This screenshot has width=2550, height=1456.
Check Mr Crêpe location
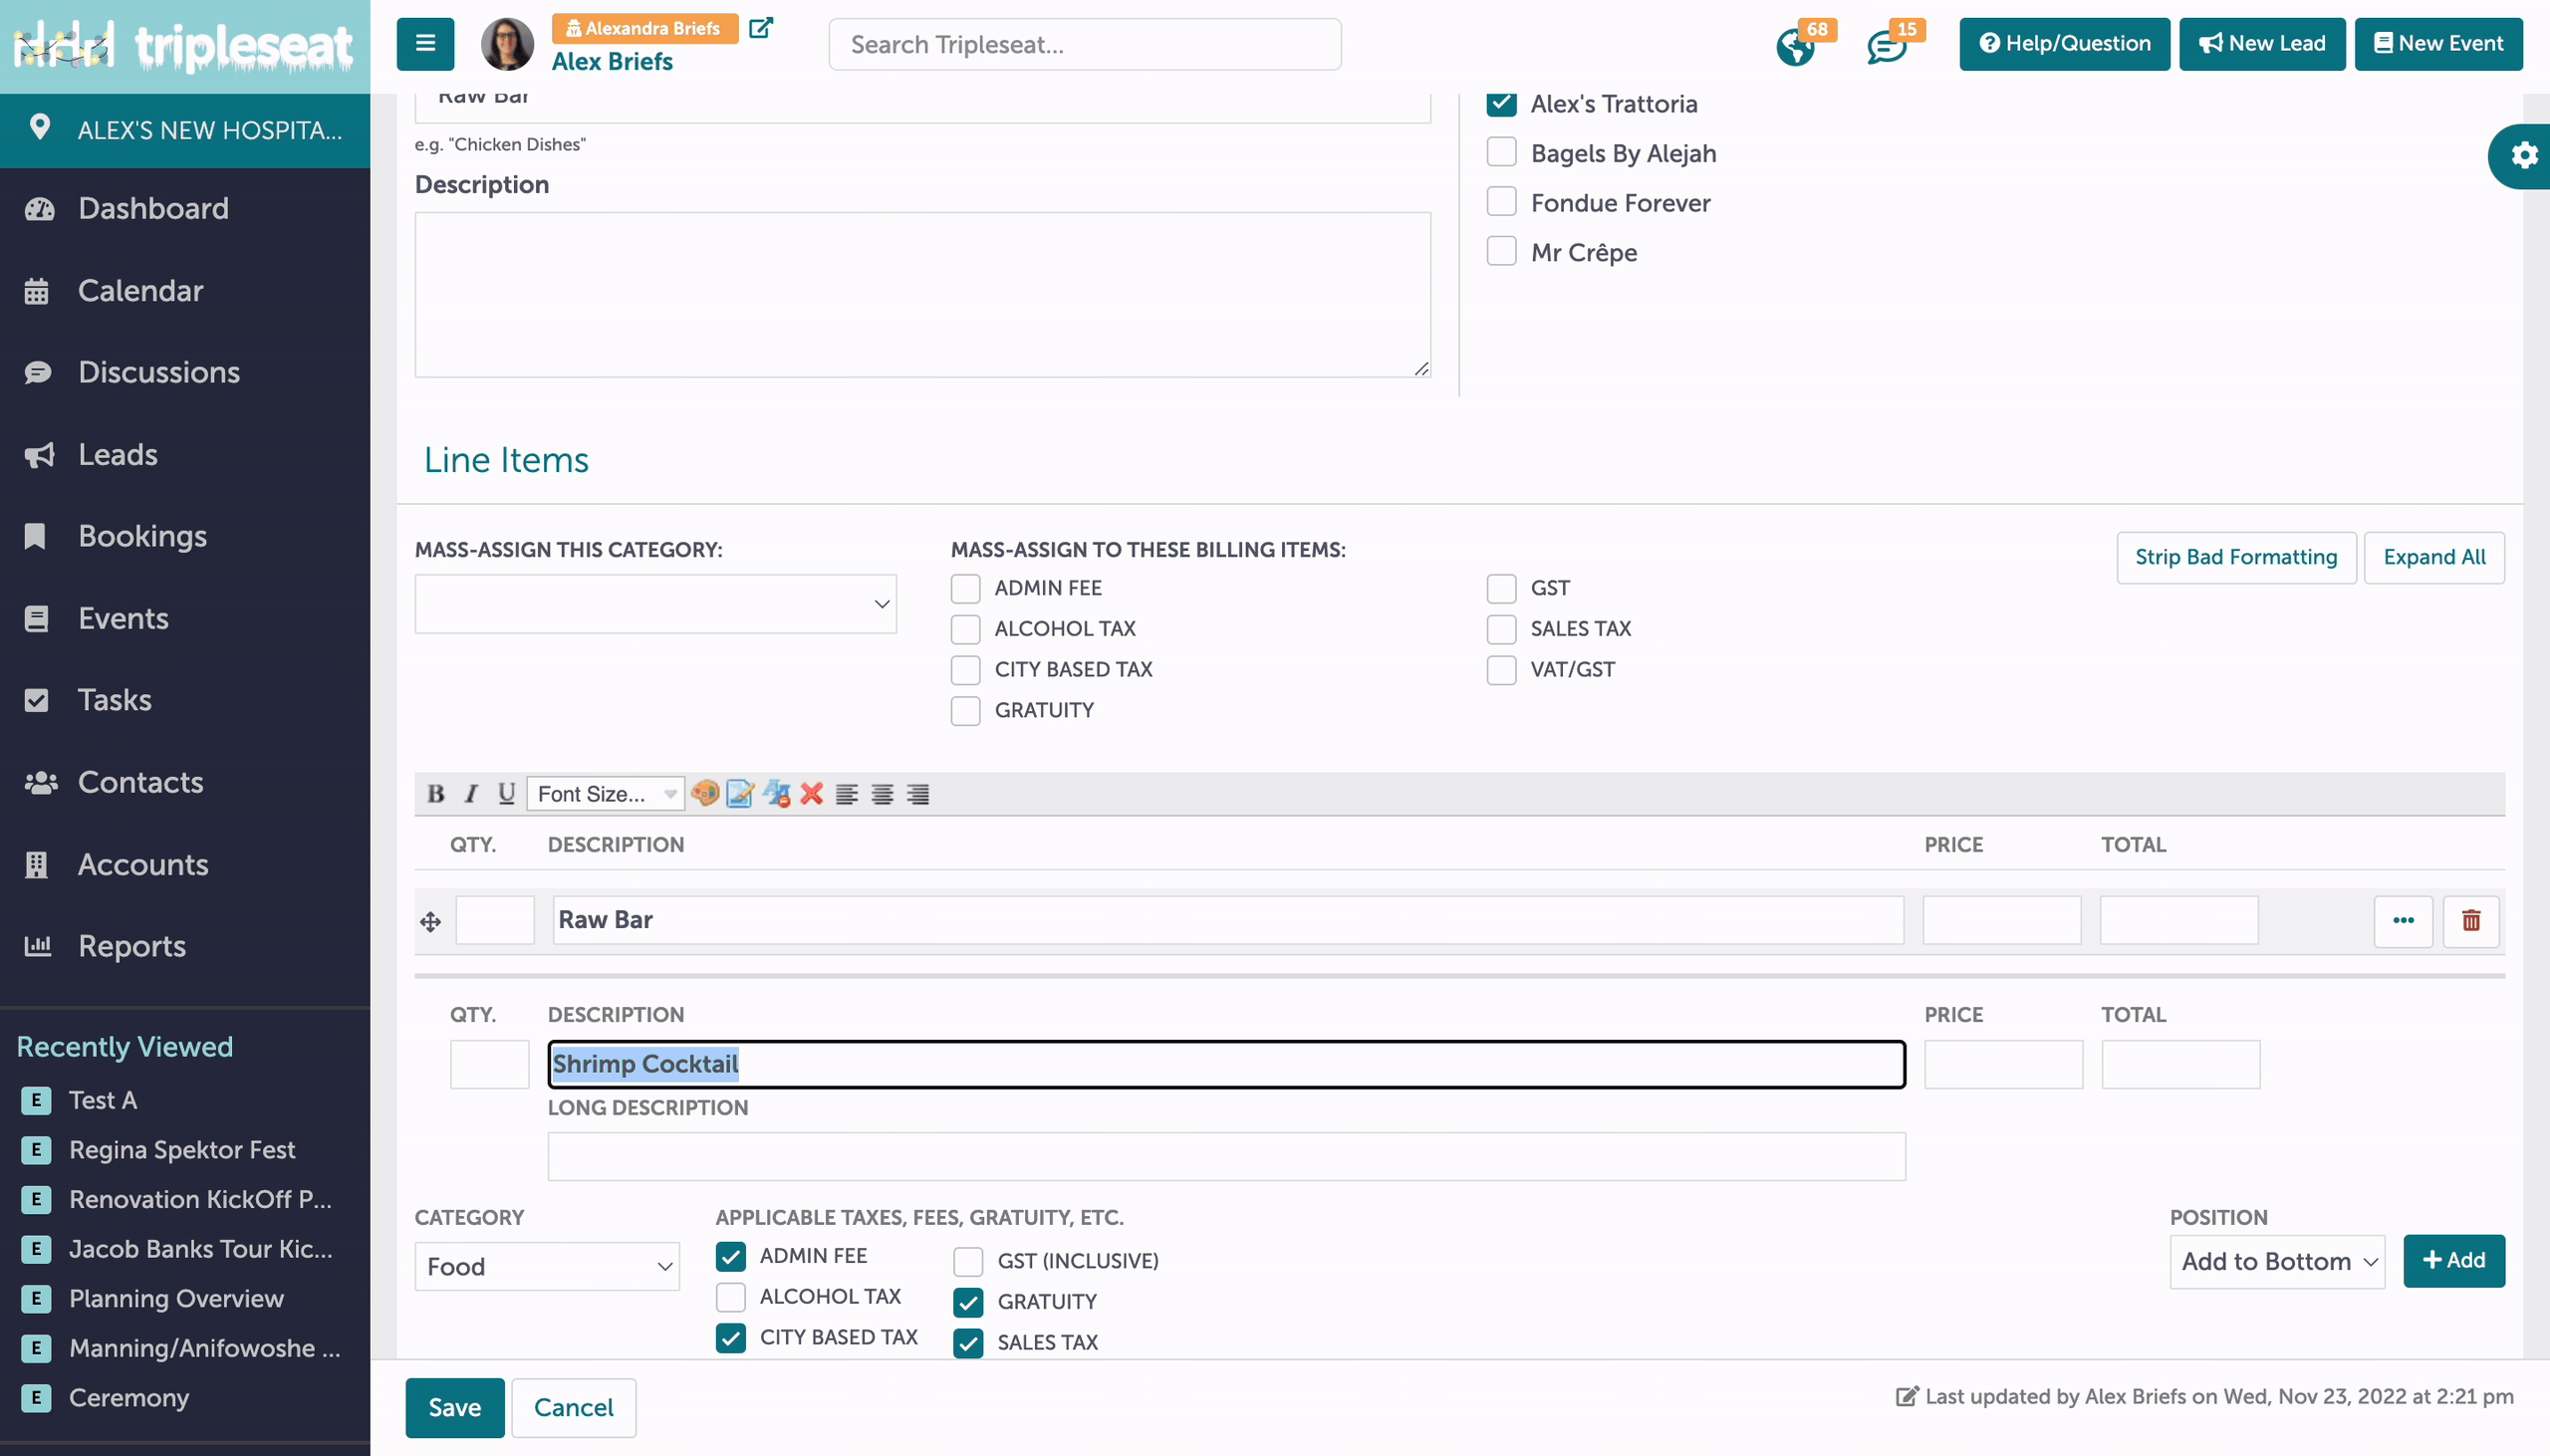(1501, 251)
